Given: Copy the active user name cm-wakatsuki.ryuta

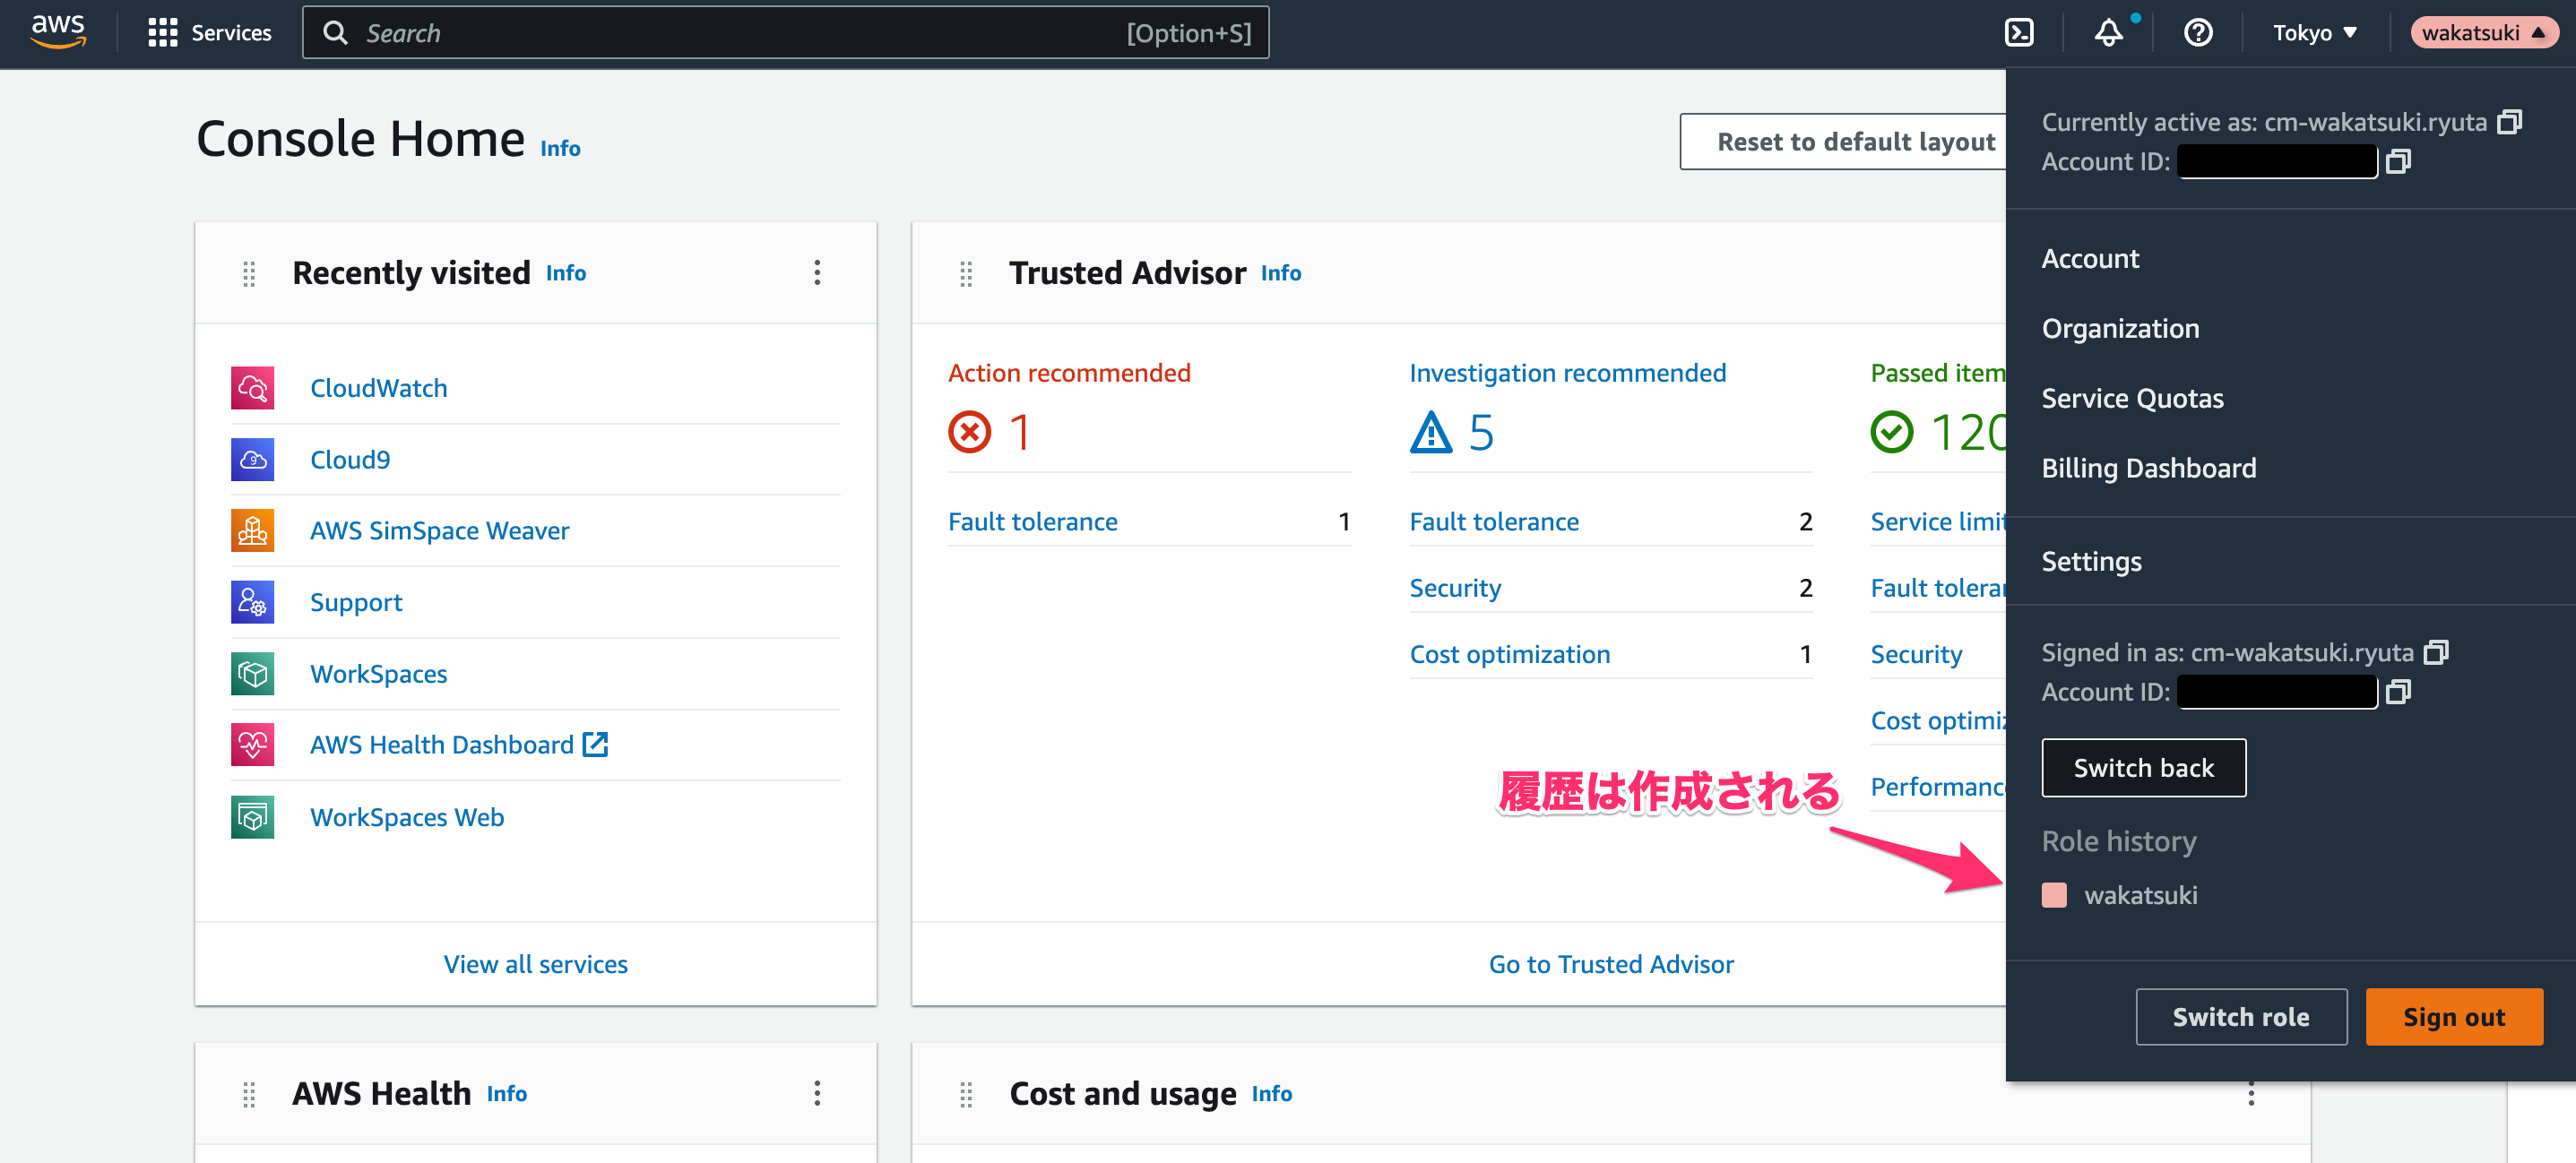Looking at the screenshot, I should click(x=2509, y=122).
